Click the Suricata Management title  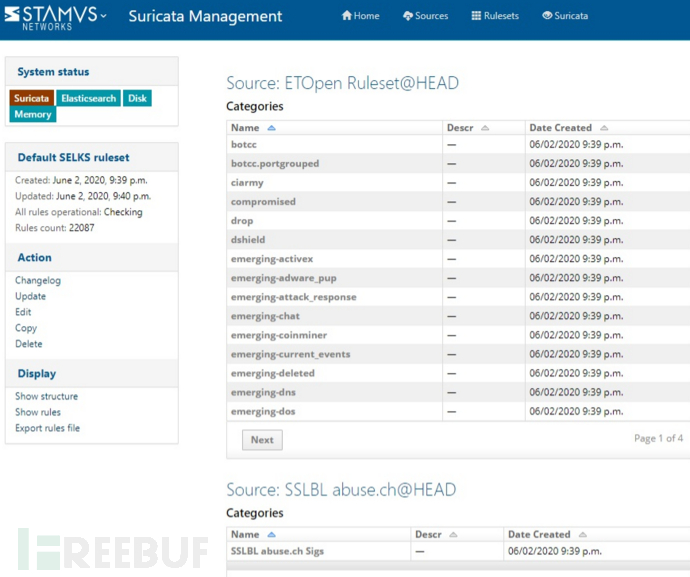205,16
